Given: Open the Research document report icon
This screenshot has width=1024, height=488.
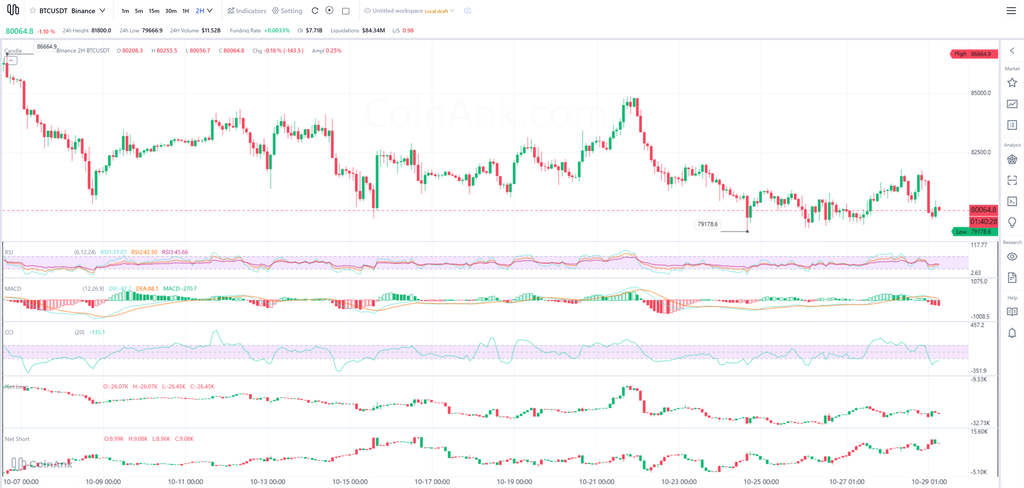Looking at the screenshot, I should (x=1012, y=278).
